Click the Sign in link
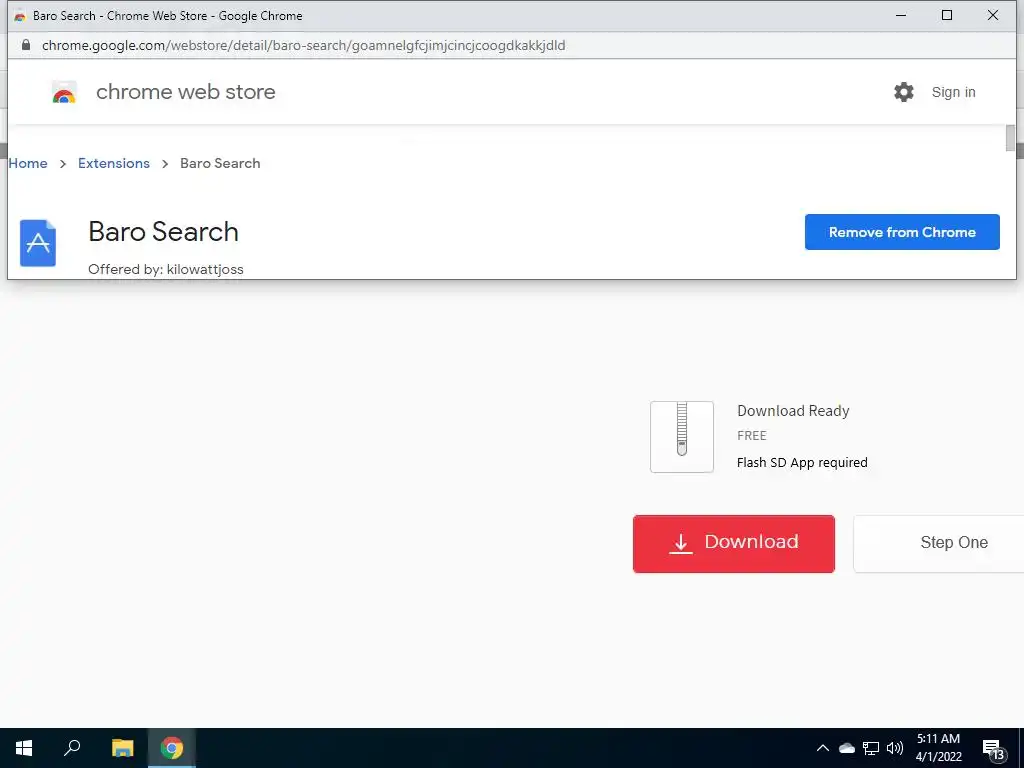The width and height of the screenshot is (1024, 768). point(953,93)
